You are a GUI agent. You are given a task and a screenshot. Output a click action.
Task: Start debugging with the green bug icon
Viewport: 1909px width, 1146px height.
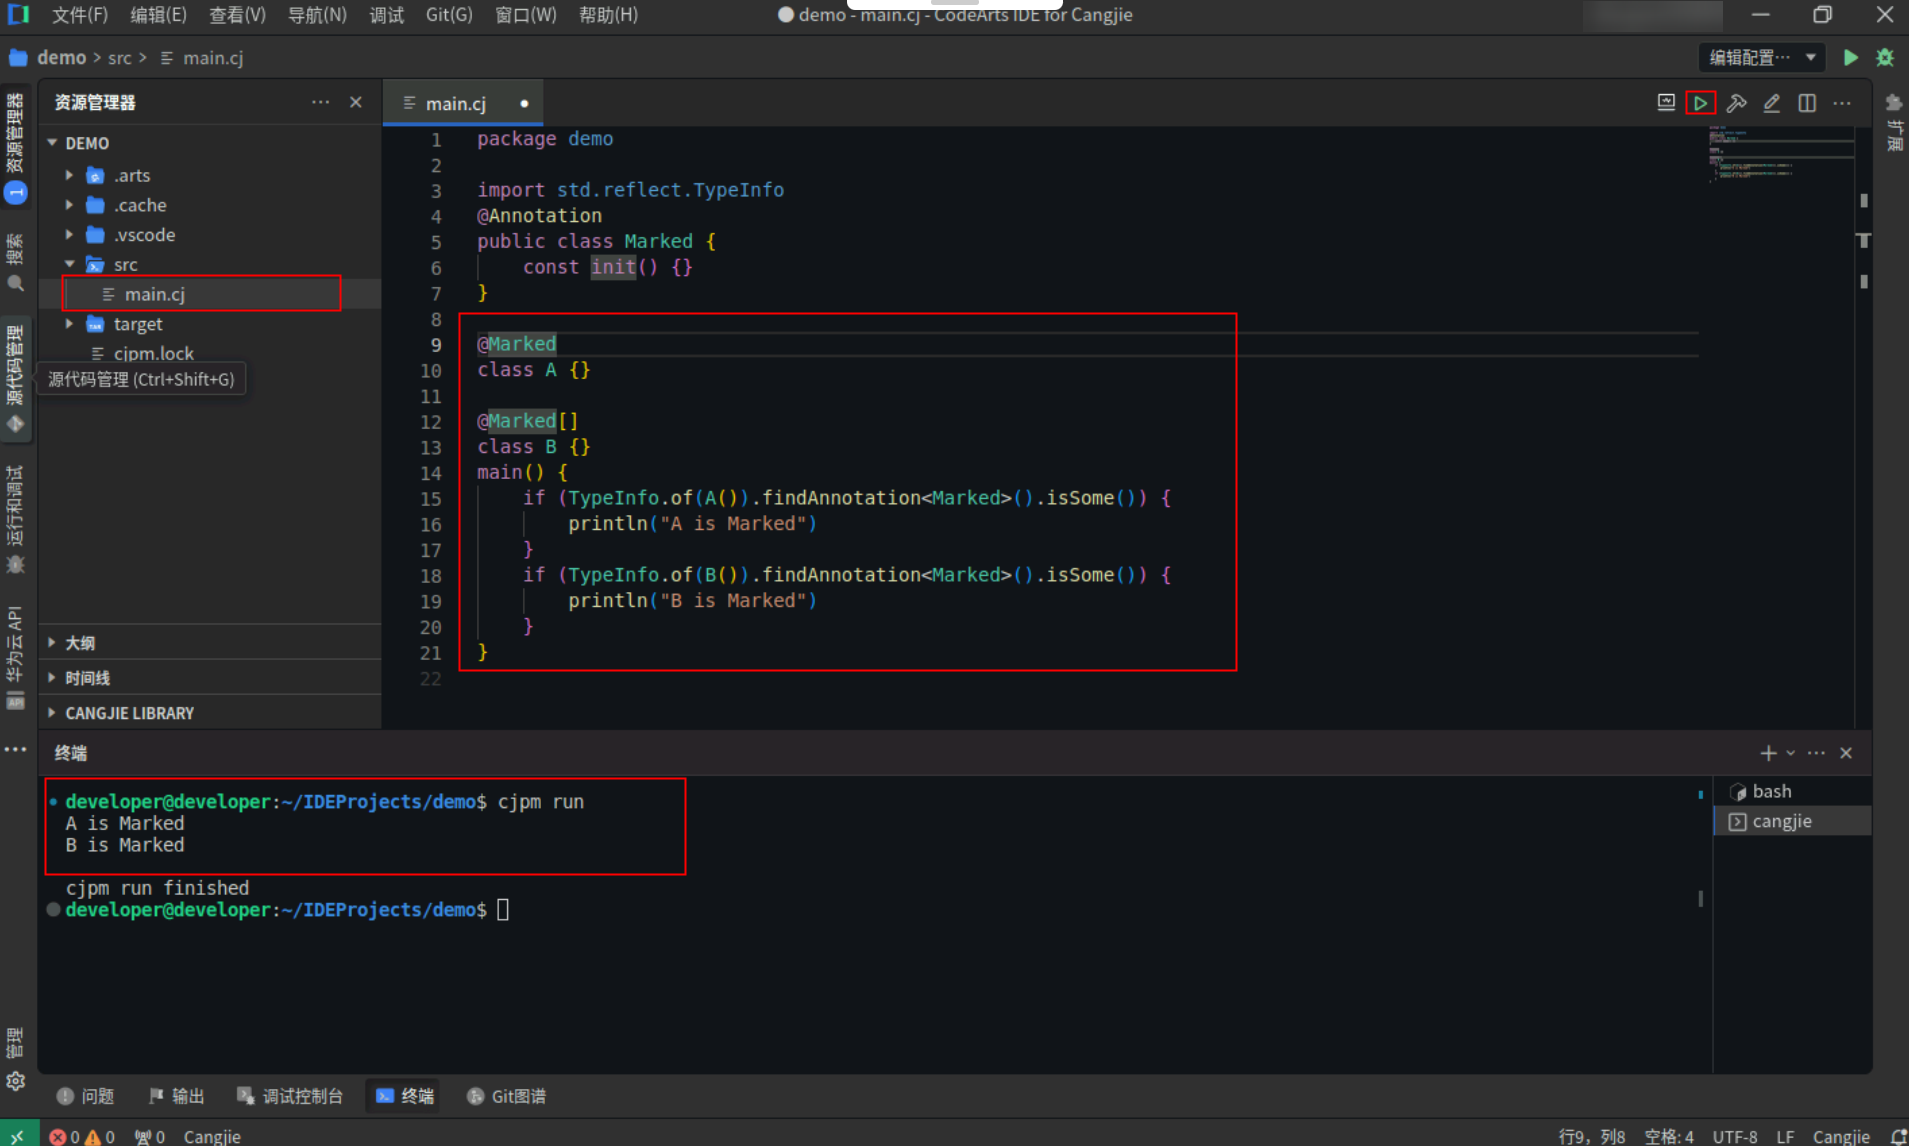pos(1885,58)
